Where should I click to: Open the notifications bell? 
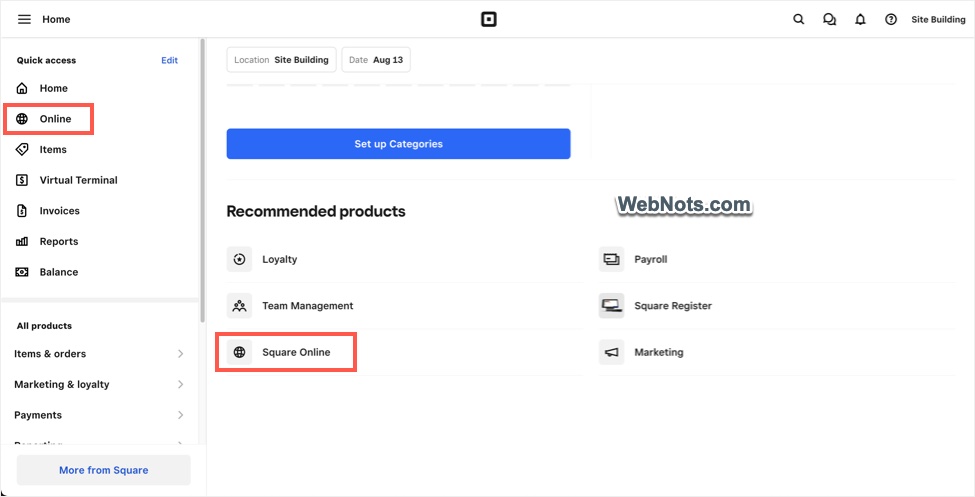[x=860, y=19]
